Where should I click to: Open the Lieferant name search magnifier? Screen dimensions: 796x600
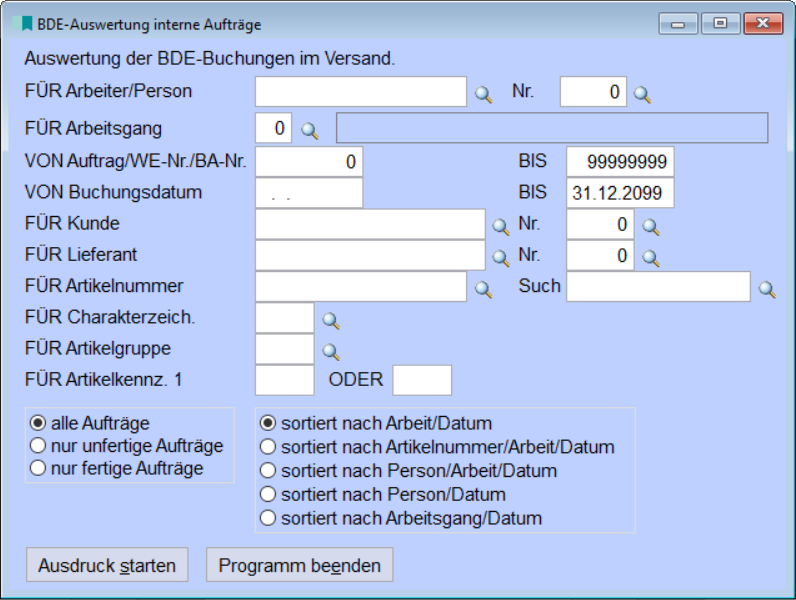click(x=501, y=257)
